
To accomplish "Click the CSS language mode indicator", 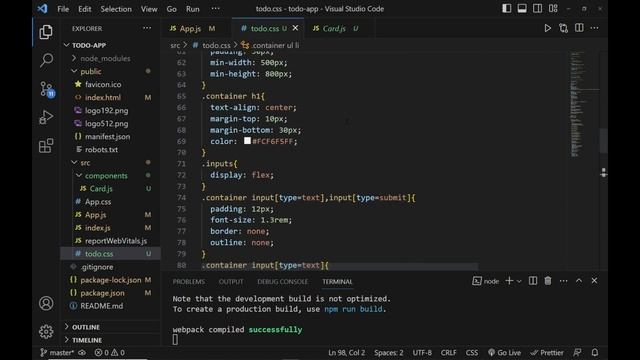I will click(472, 353).
